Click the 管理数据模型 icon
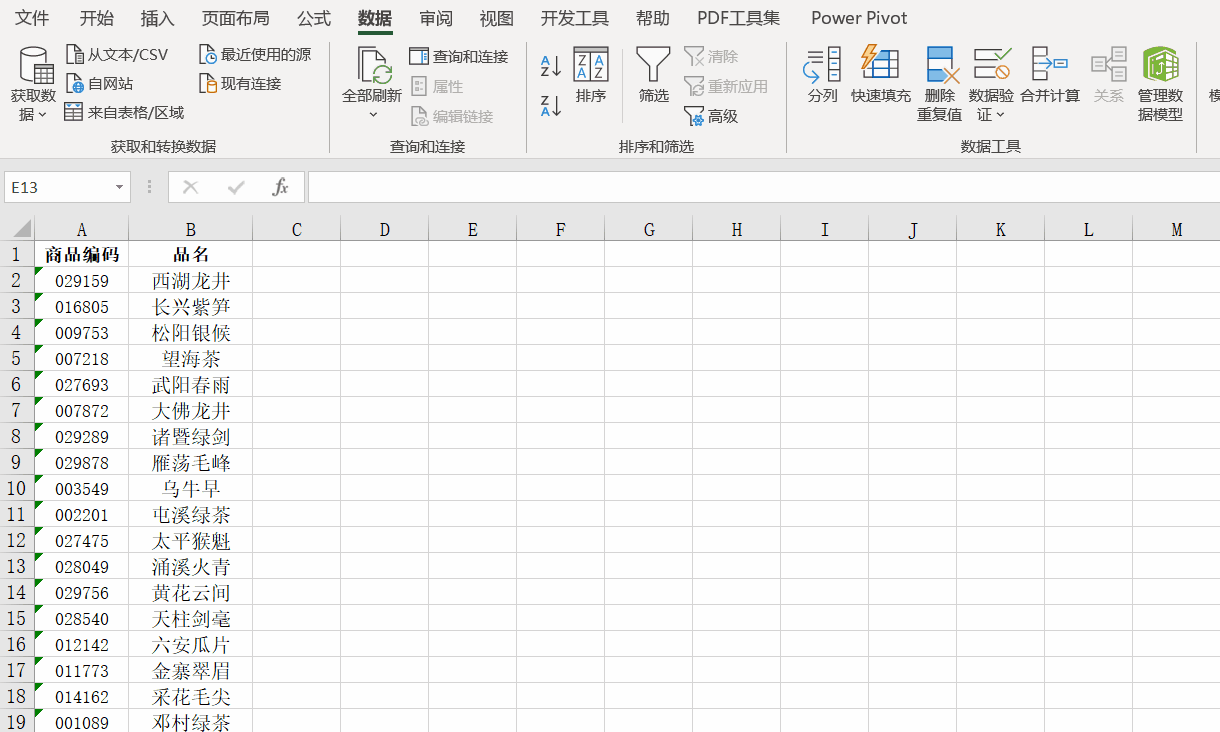 click(x=1159, y=85)
